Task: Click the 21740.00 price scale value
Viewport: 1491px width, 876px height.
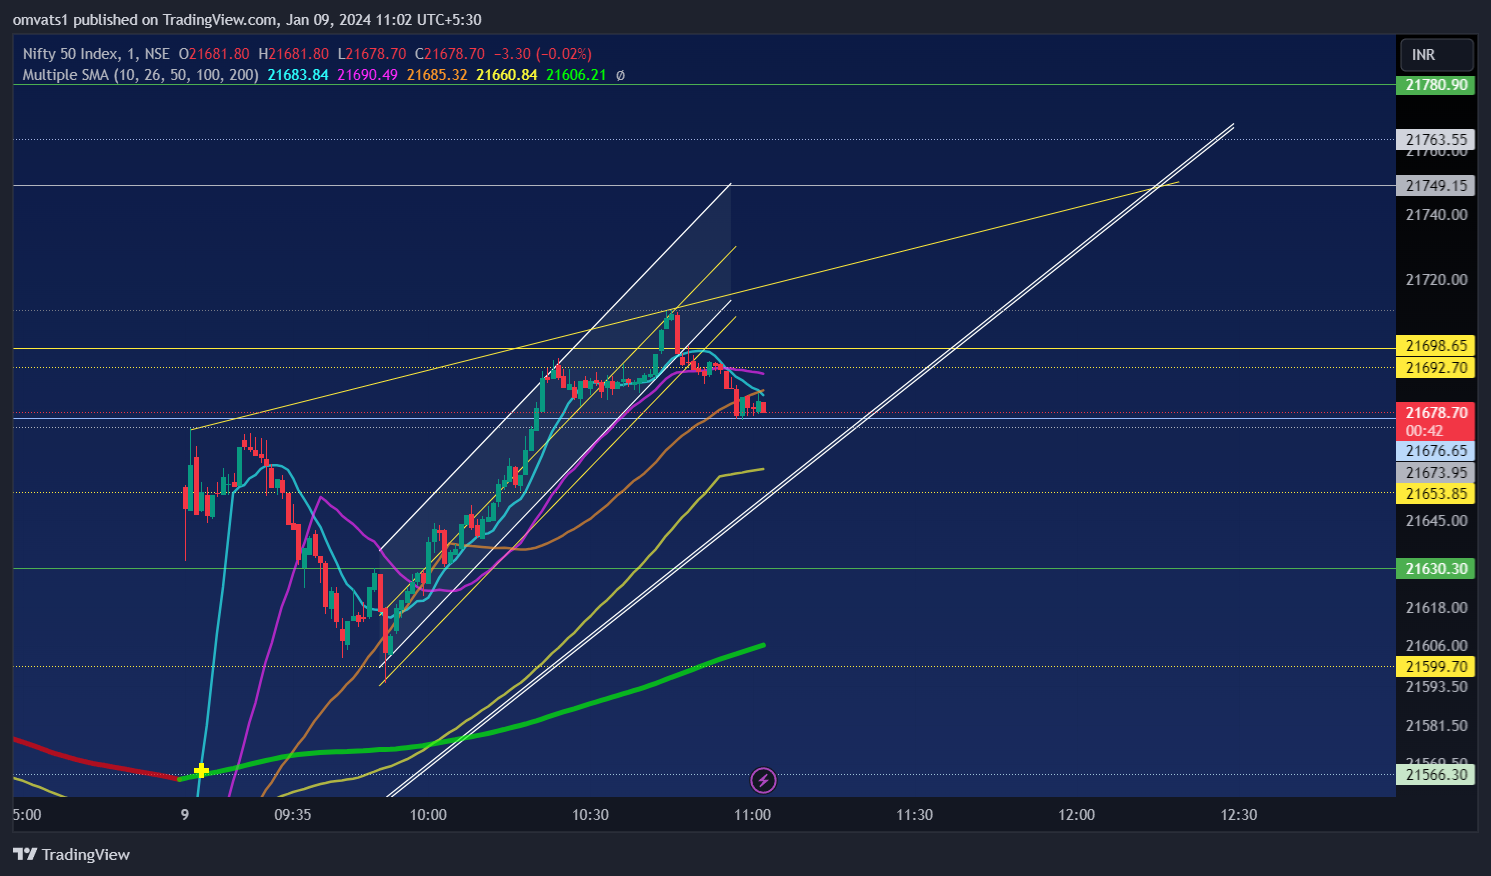Action: [x=1436, y=215]
